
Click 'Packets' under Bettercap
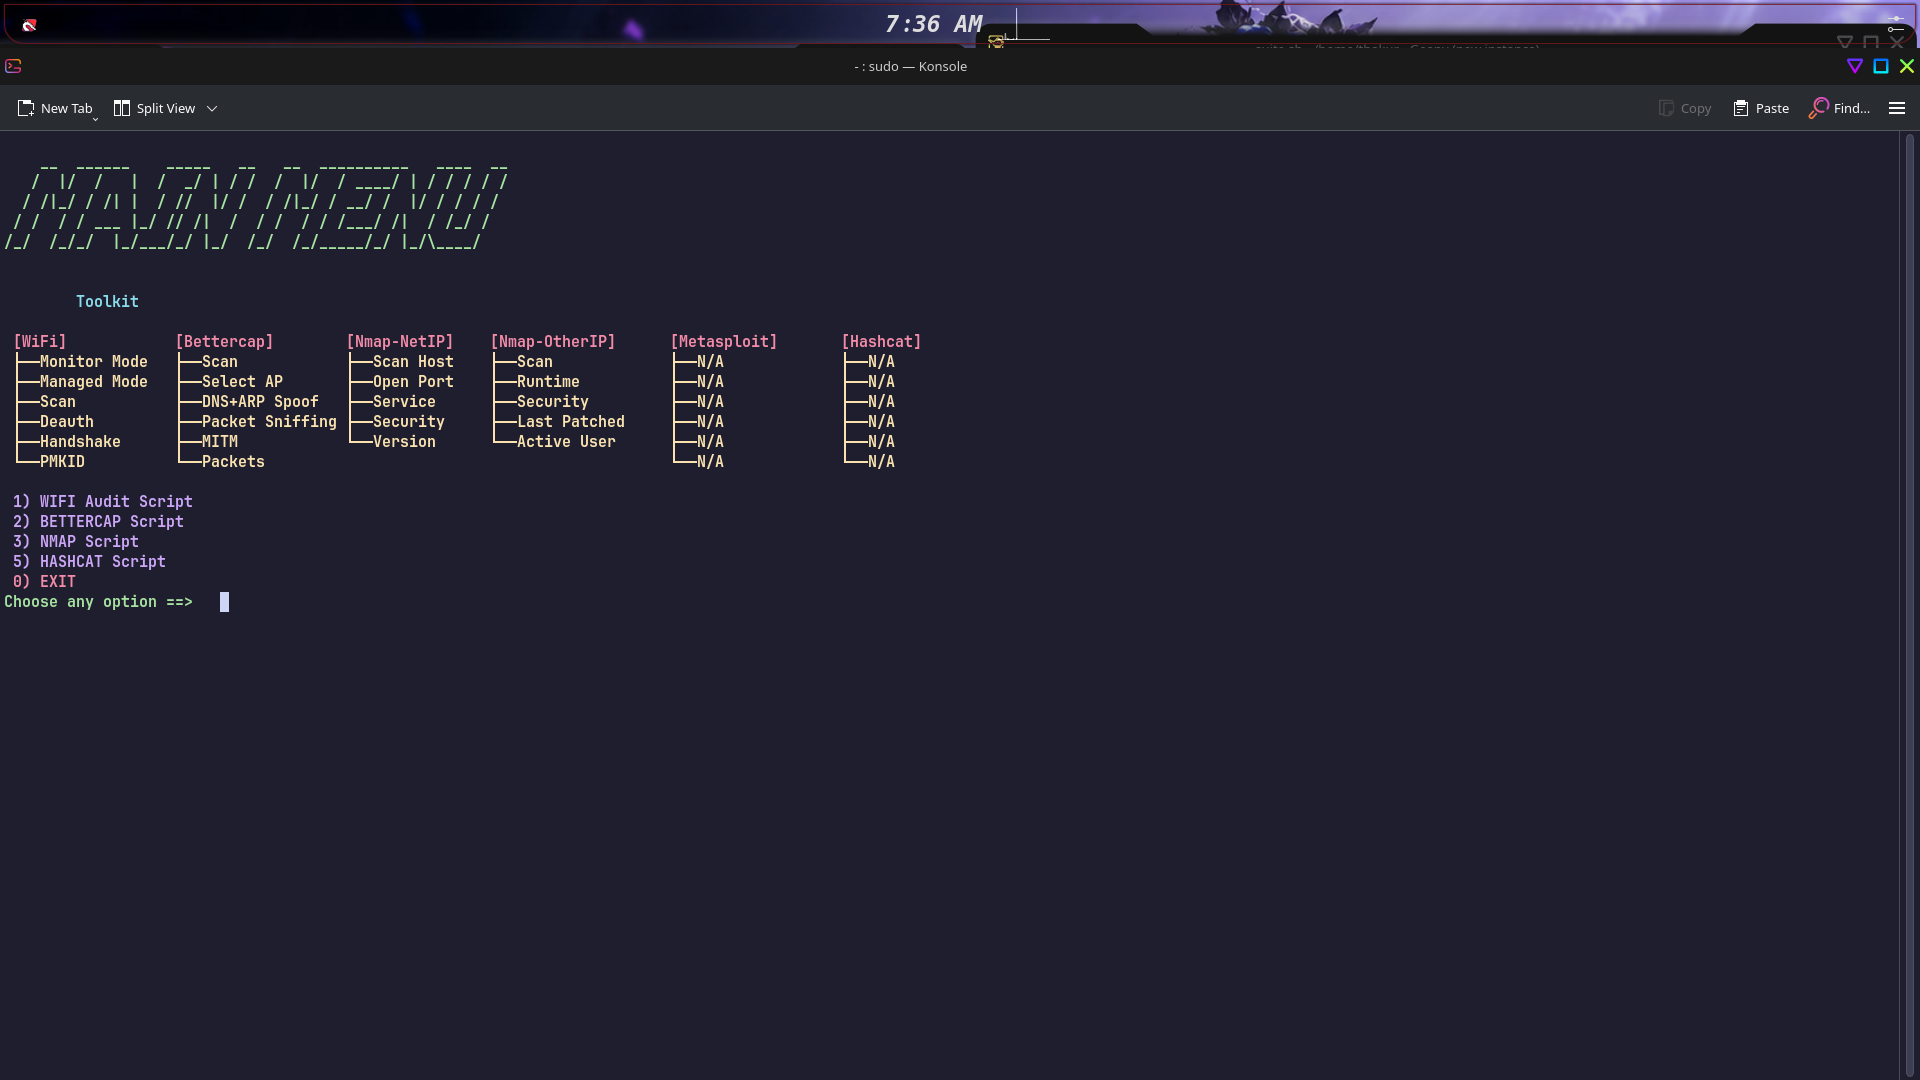point(233,461)
